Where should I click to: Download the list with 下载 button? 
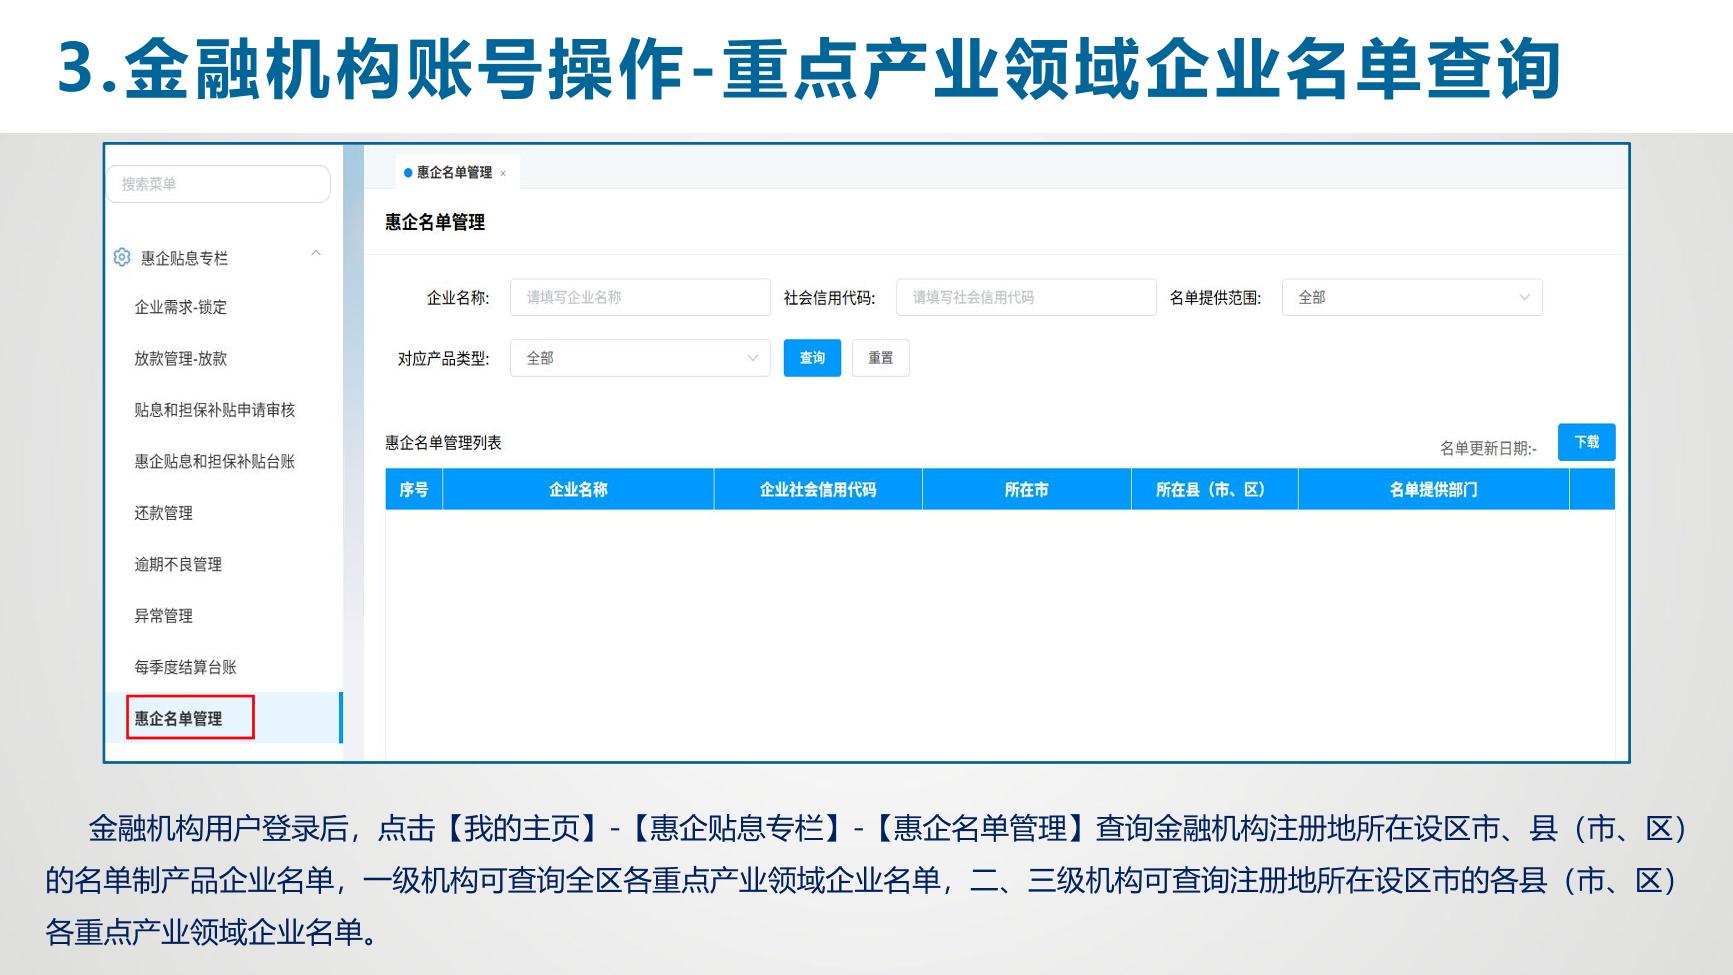1586,442
